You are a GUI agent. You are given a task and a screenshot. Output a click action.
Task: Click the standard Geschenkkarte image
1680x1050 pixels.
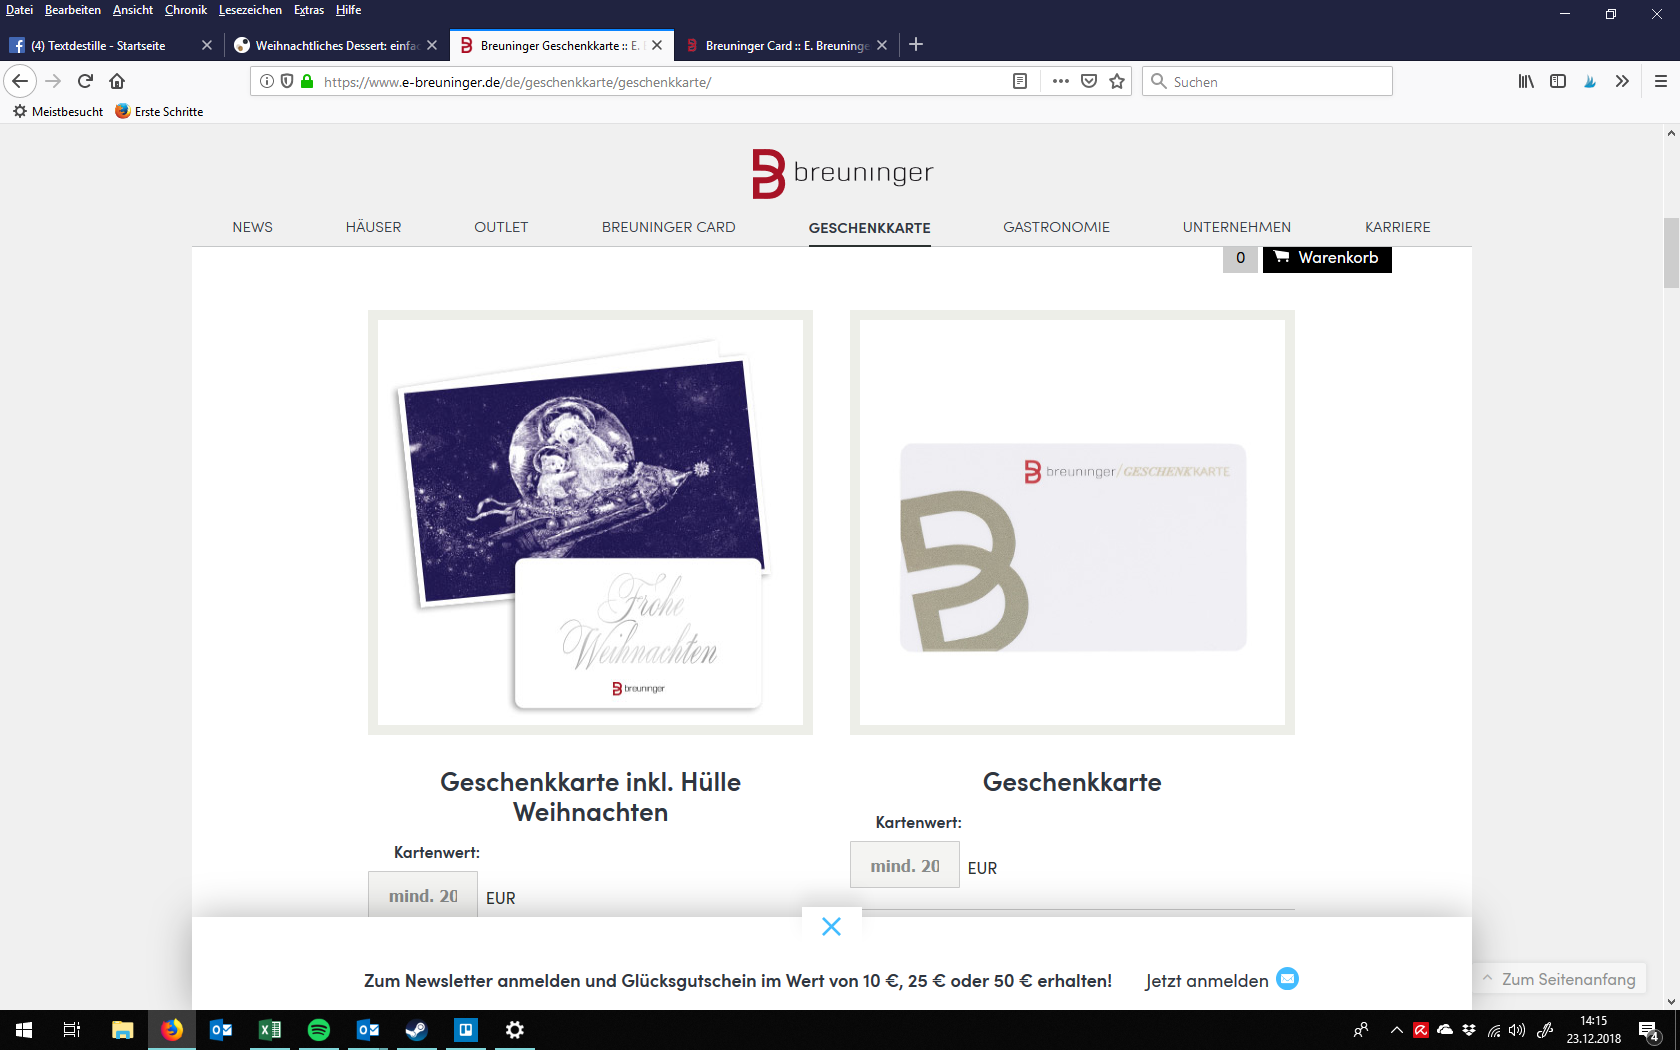1072,522
